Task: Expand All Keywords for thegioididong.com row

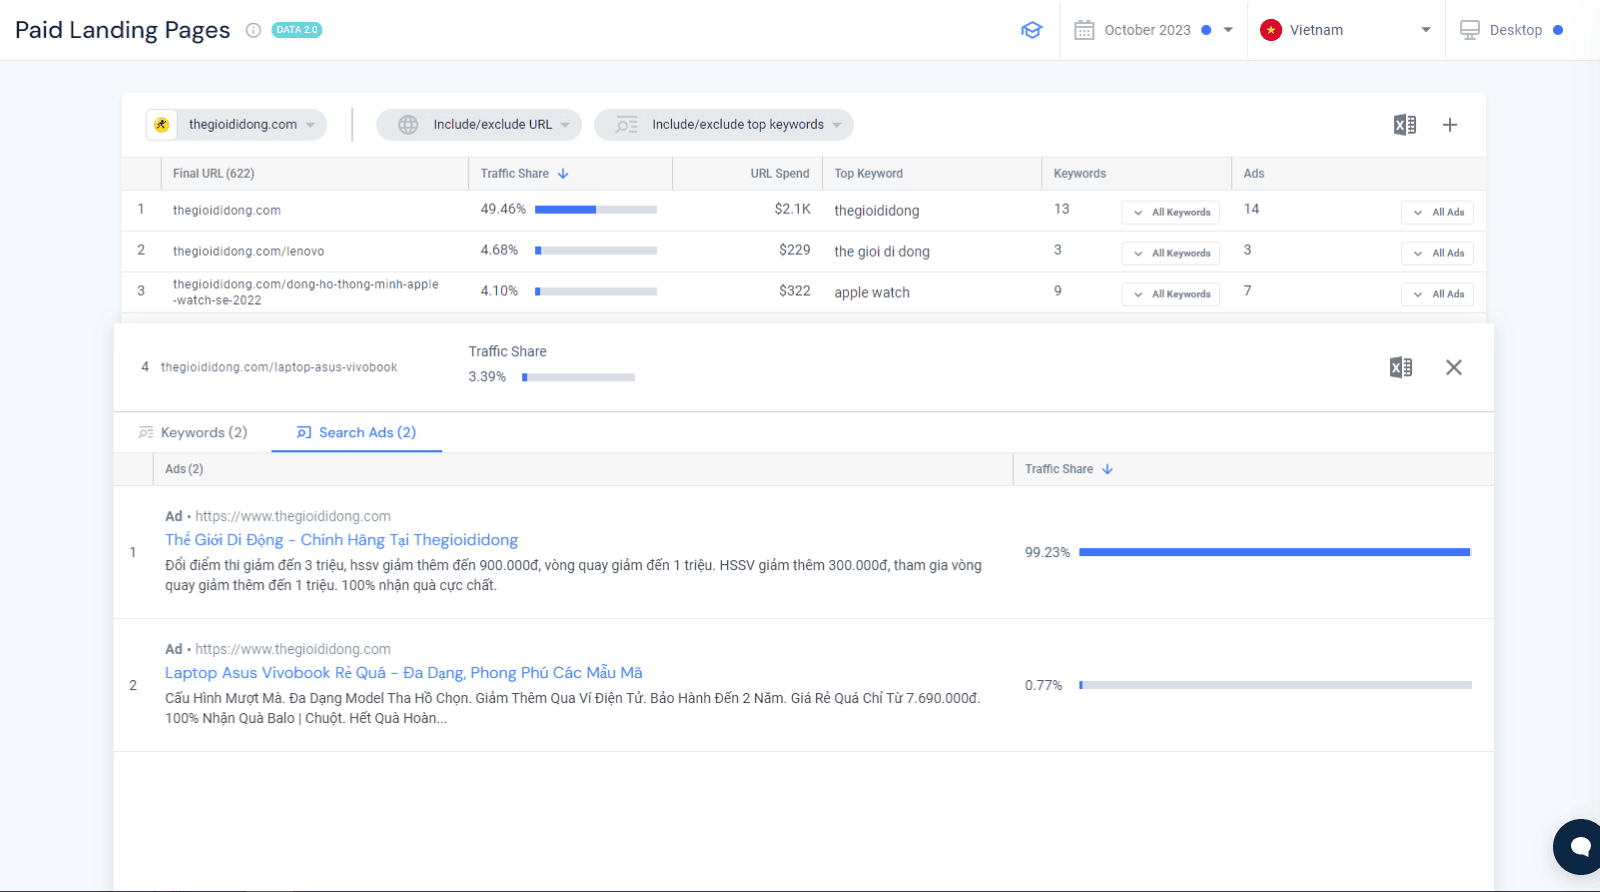Action: tap(1171, 212)
